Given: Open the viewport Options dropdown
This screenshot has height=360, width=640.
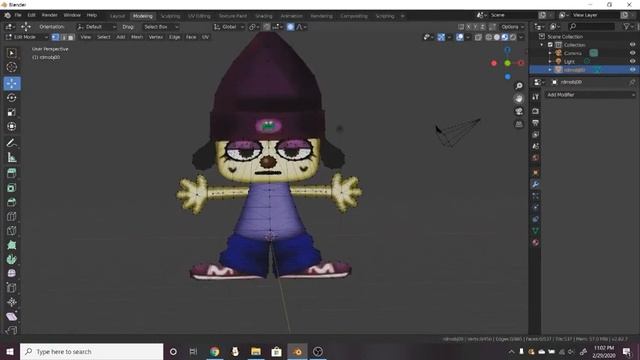Looking at the screenshot, I should pos(513,27).
